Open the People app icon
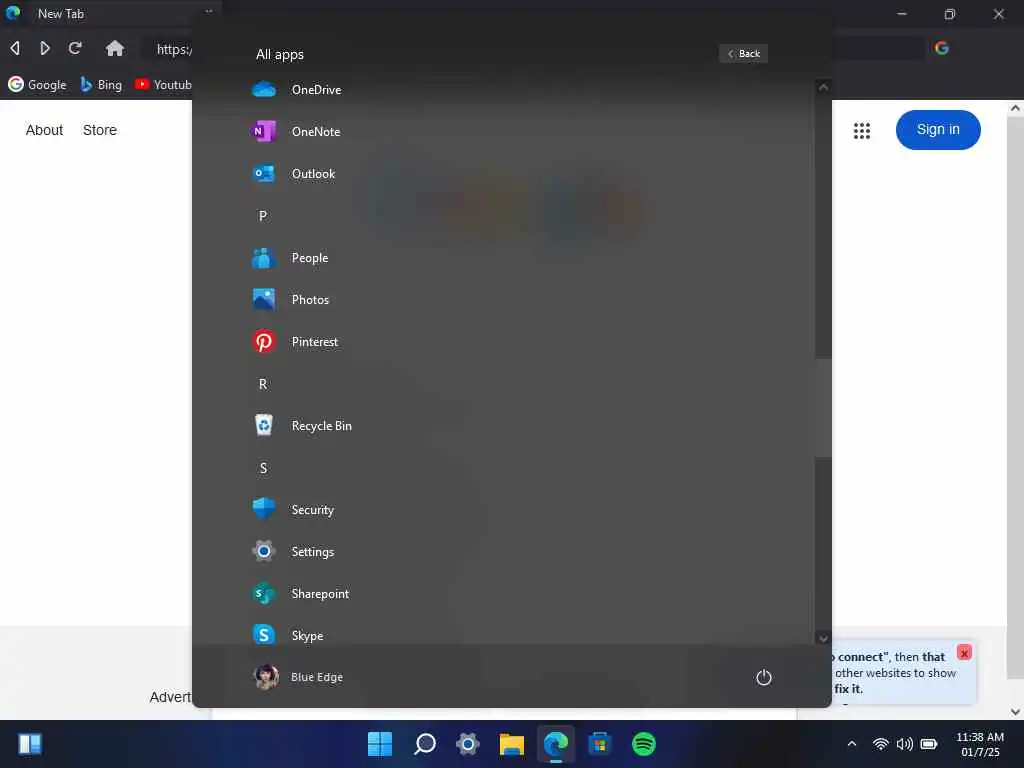Viewport: 1024px width, 768px height. [x=264, y=258]
